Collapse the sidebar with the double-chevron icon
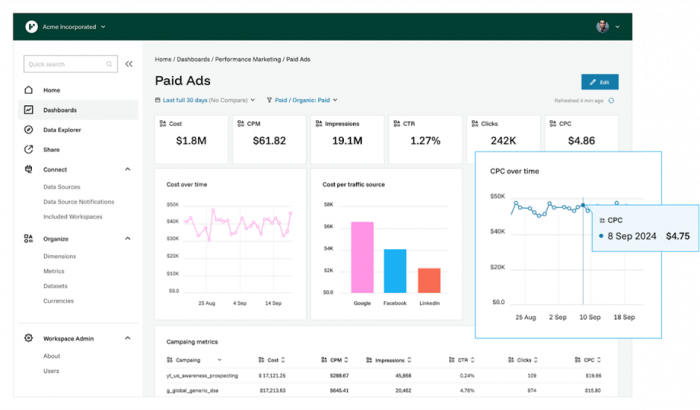Image resolution: width=700 pixels, height=410 pixels. pyautogui.click(x=128, y=64)
